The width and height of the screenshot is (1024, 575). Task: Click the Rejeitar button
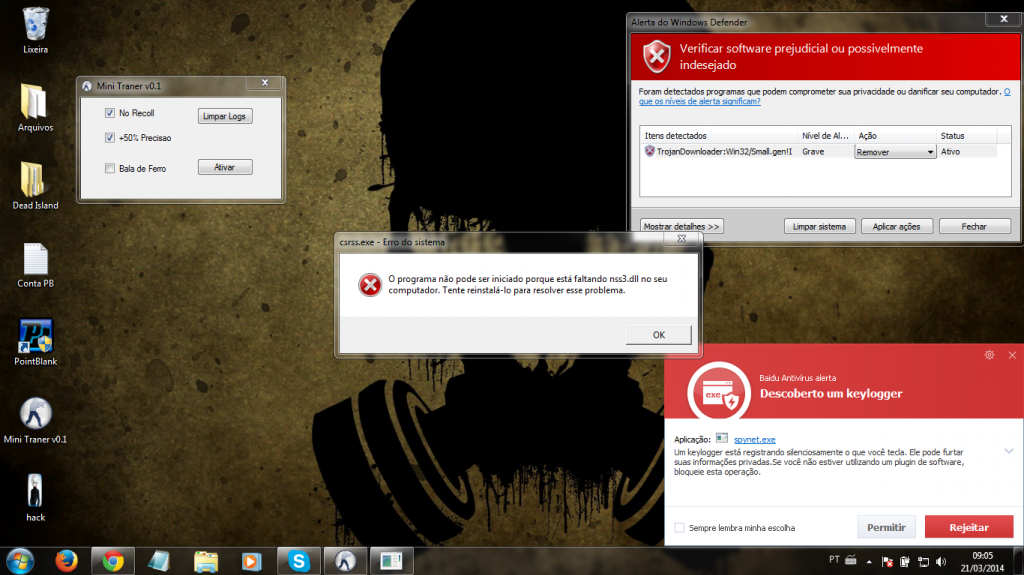(x=968, y=527)
